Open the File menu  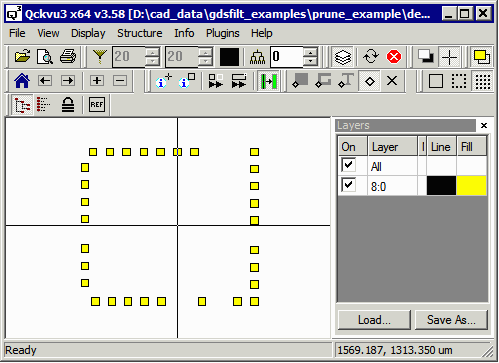[x=17, y=33]
